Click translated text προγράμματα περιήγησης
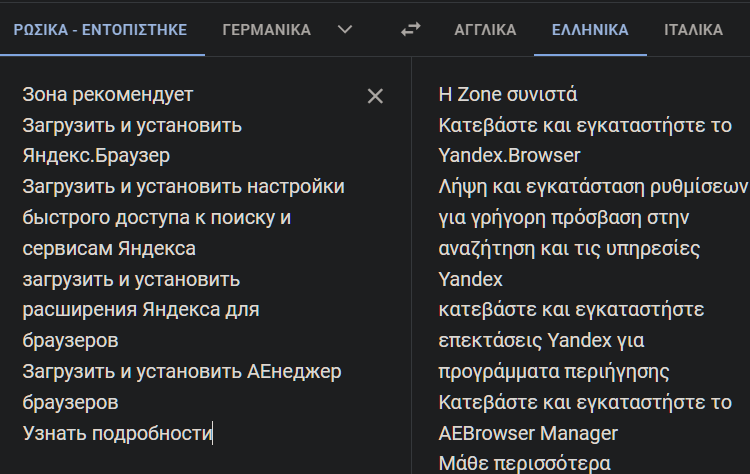750x474 pixels. point(553,372)
